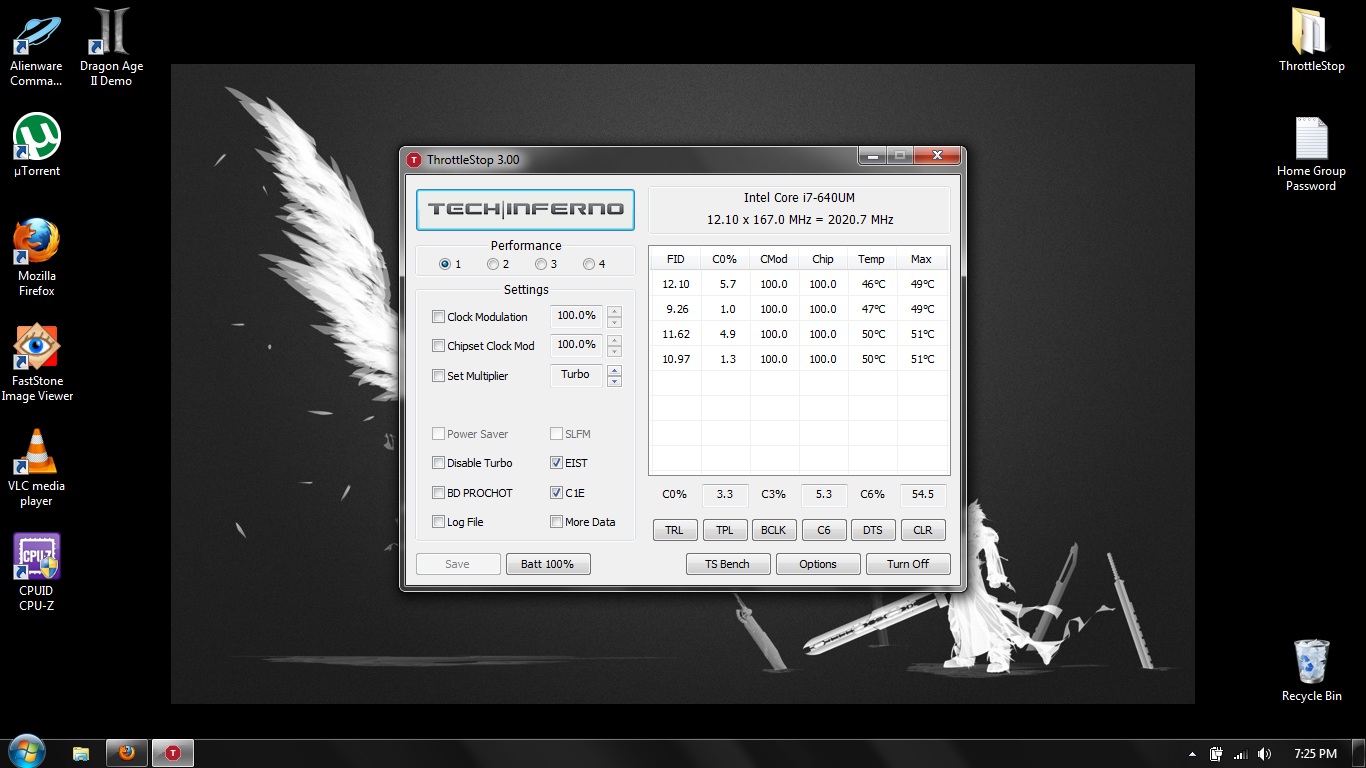1366x768 pixels.
Task: Open battery power status tray icon
Action: [x=1216, y=754]
